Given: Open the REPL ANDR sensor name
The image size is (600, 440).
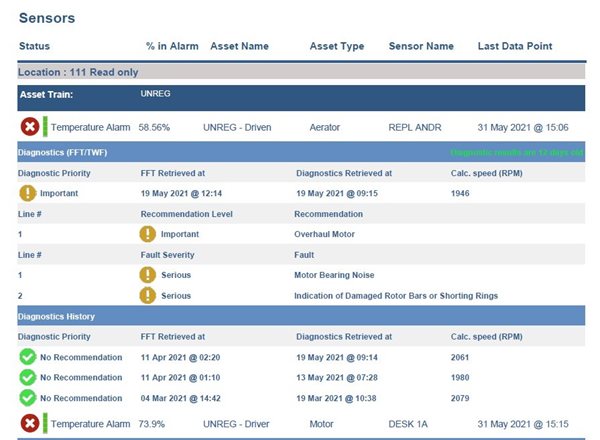Looking at the screenshot, I should (x=415, y=128).
